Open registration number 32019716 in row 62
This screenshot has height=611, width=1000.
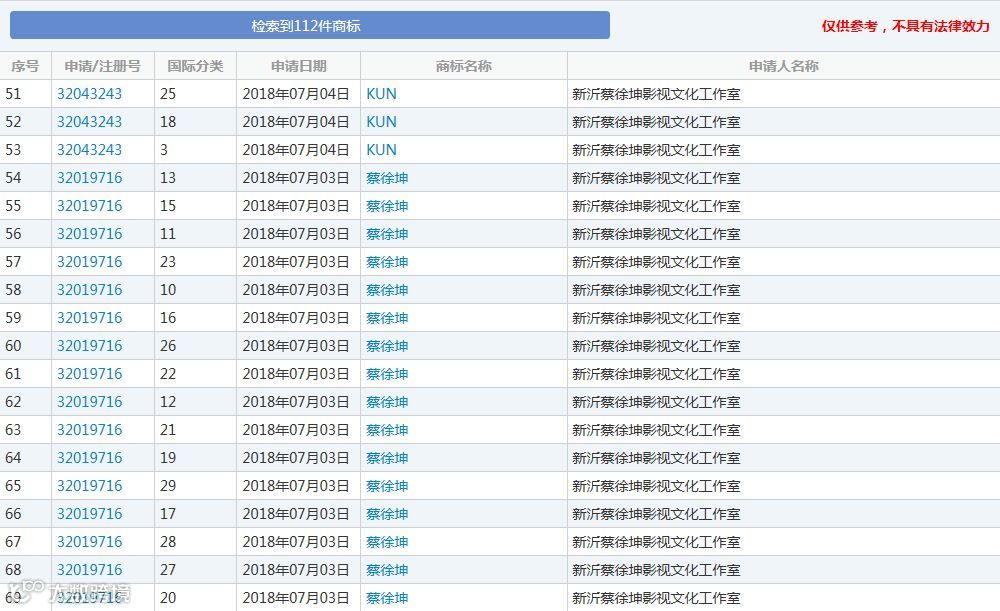tap(89, 402)
